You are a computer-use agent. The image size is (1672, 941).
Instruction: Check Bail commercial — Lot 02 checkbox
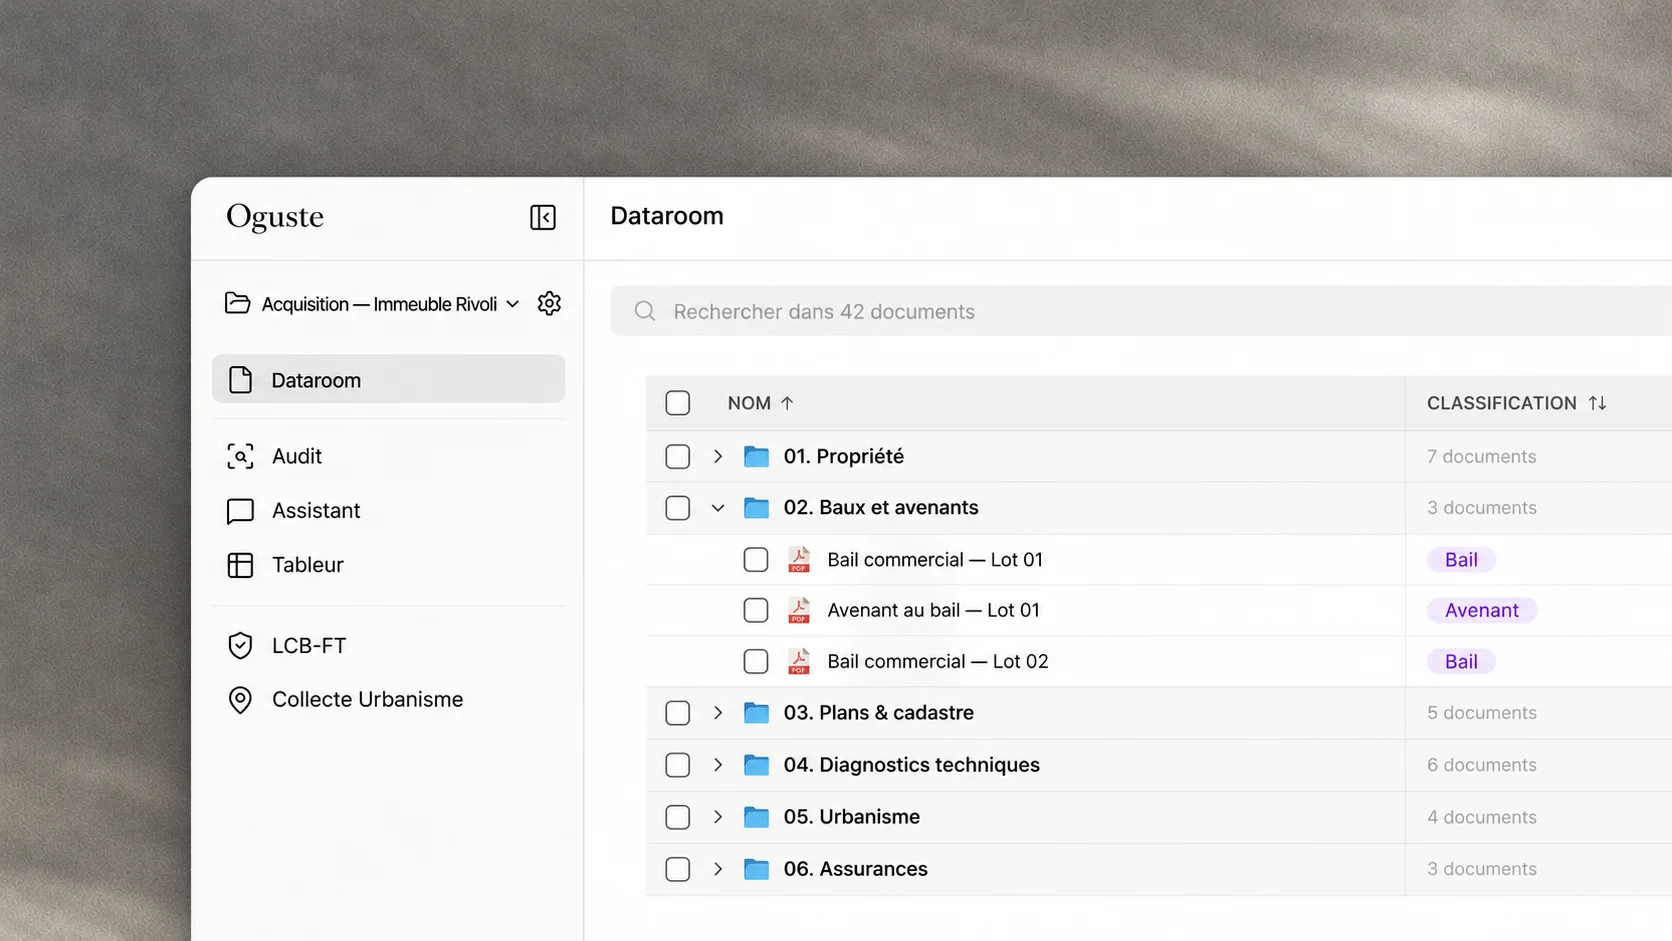click(x=756, y=662)
